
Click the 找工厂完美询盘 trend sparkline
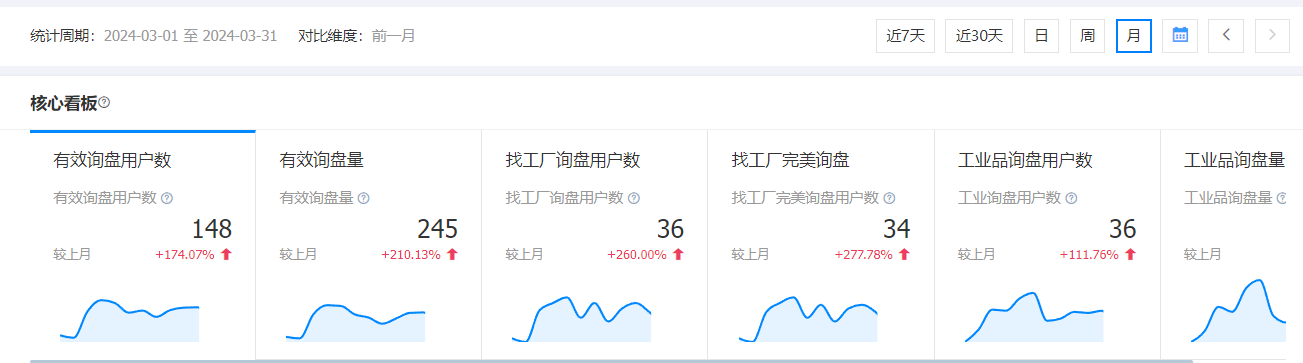click(807, 319)
